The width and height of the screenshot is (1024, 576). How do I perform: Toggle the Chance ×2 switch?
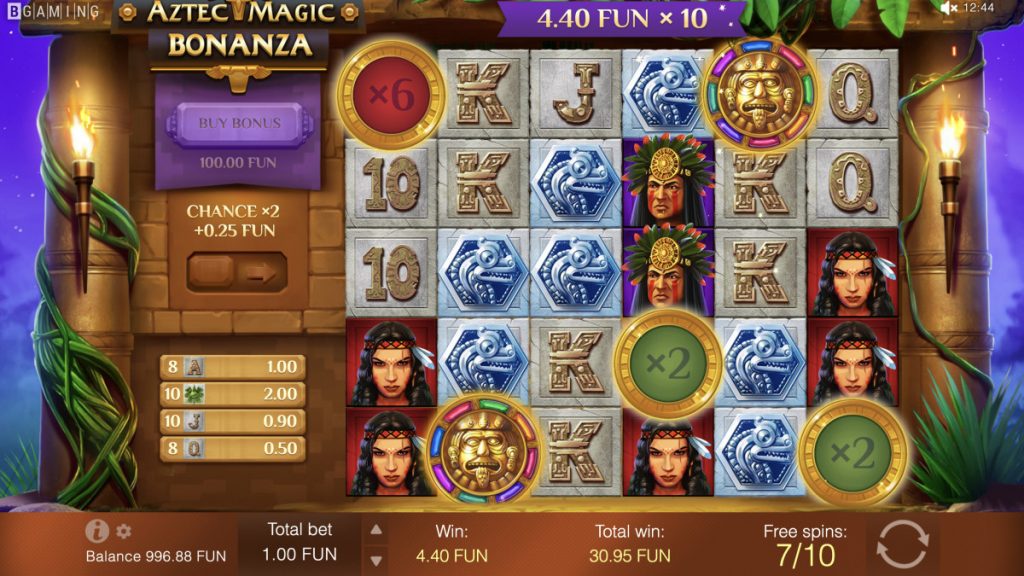coord(237,272)
